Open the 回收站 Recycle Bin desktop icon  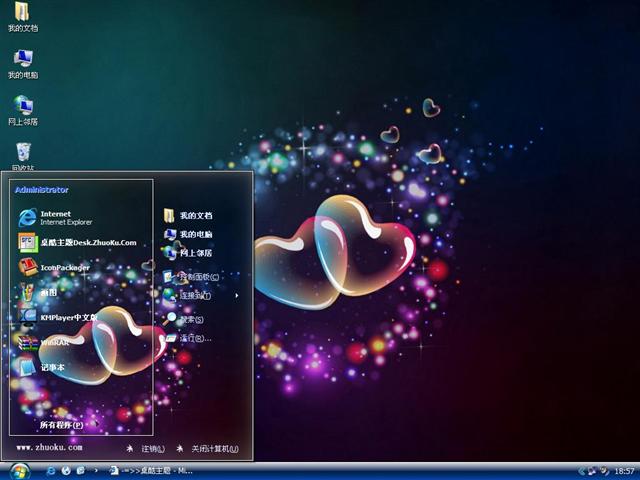[22, 155]
